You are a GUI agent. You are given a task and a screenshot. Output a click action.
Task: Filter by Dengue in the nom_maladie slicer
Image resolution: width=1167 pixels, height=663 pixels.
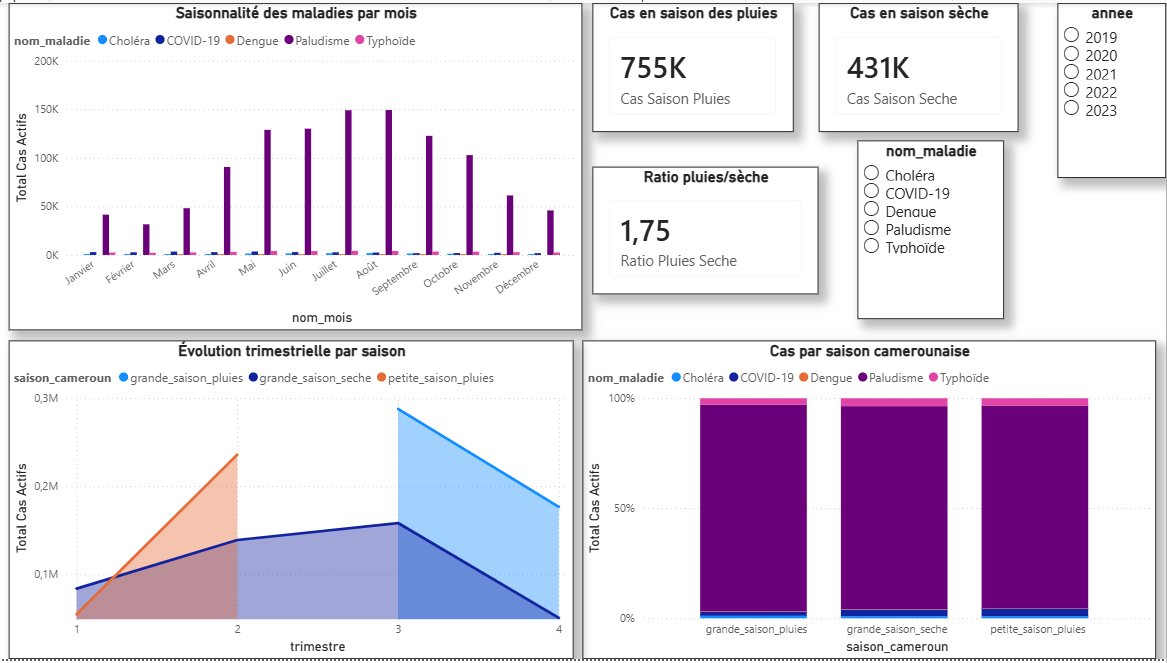(x=872, y=209)
